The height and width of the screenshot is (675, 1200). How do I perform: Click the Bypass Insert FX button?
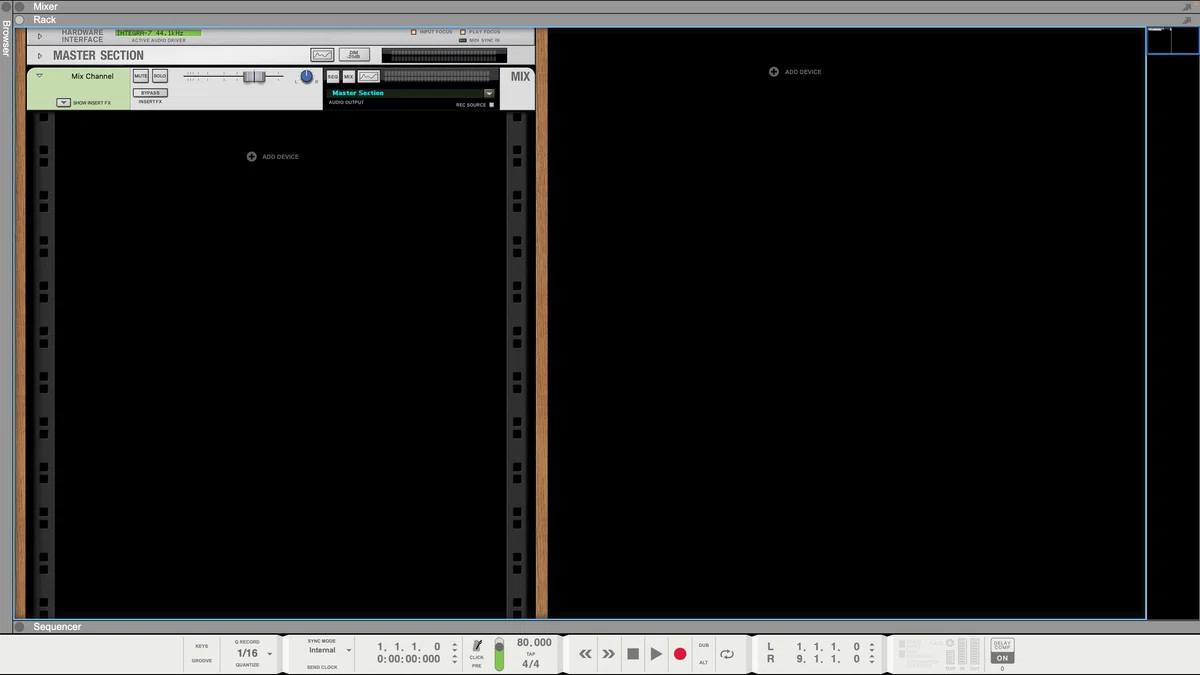[x=150, y=93]
